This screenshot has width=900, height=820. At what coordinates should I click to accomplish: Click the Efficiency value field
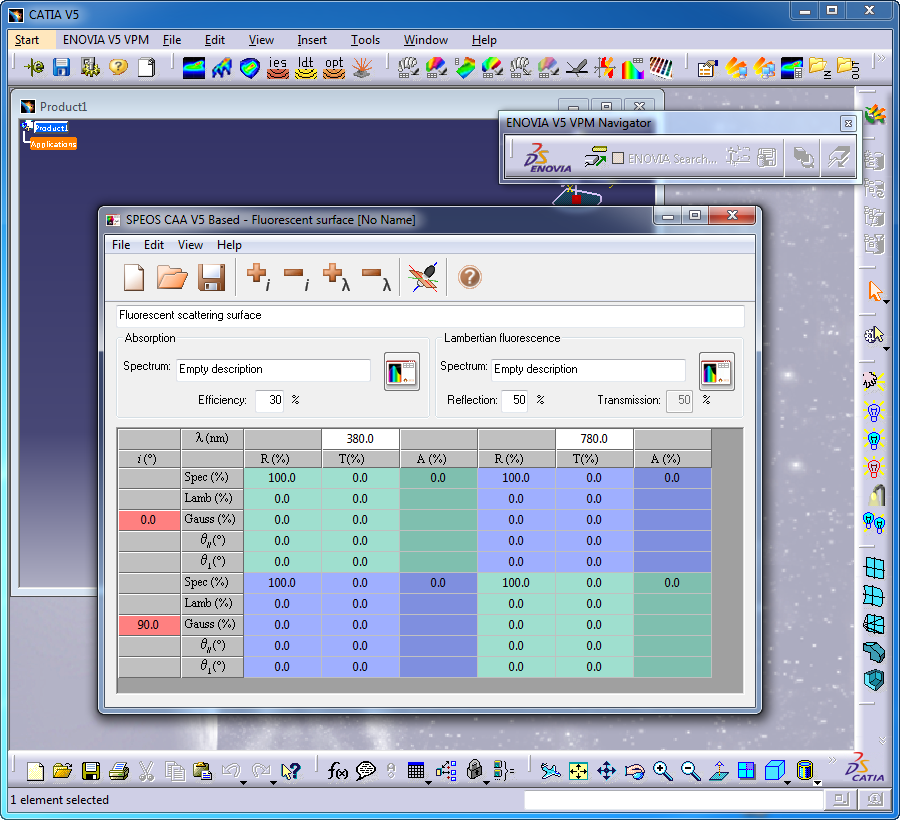[269, 401]
